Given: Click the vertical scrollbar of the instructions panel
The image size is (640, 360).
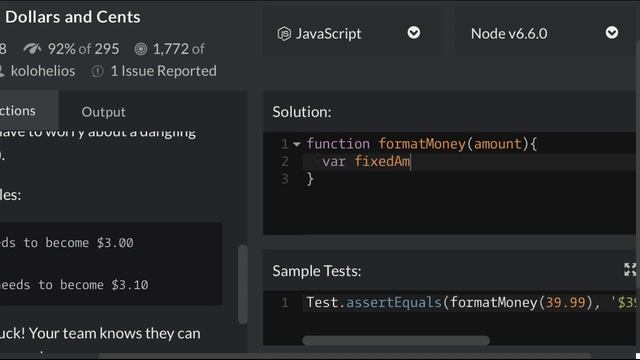Looking at the screenshot, I should coord(243,284).
